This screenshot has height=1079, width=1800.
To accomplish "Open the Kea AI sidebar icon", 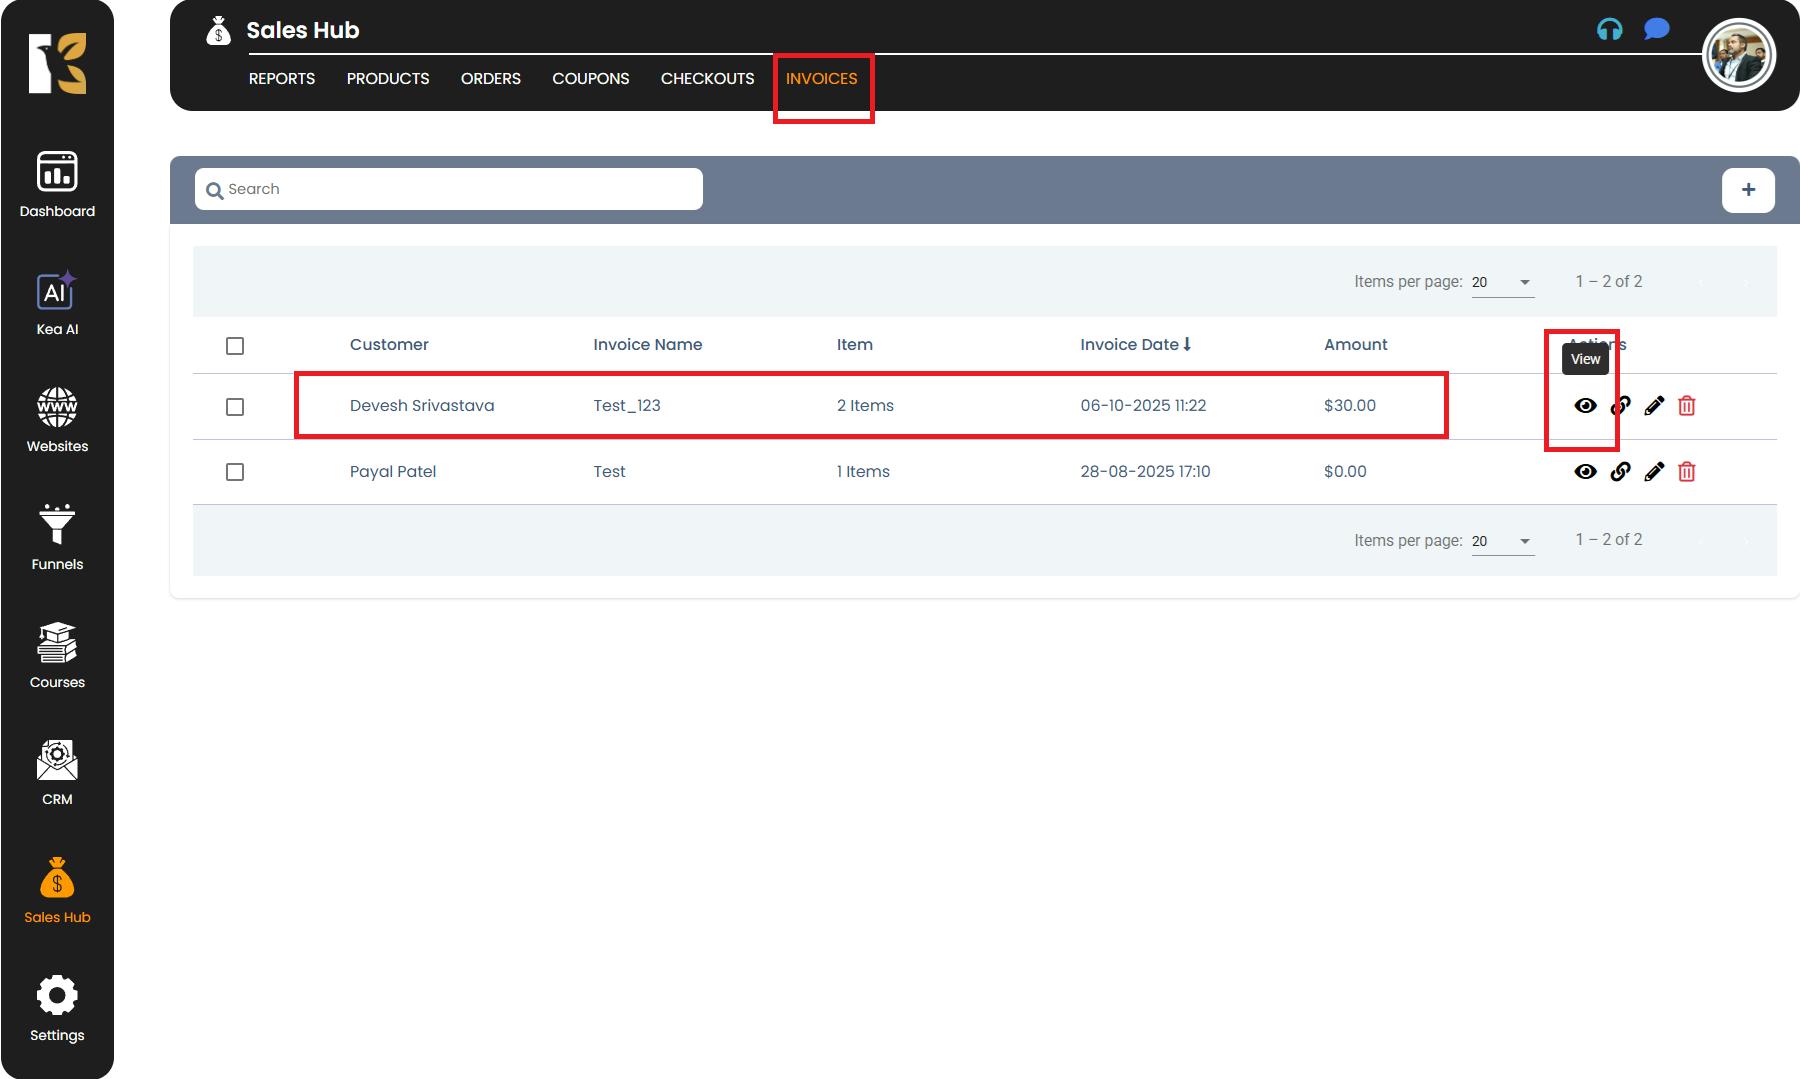I will tap(57, 292).
